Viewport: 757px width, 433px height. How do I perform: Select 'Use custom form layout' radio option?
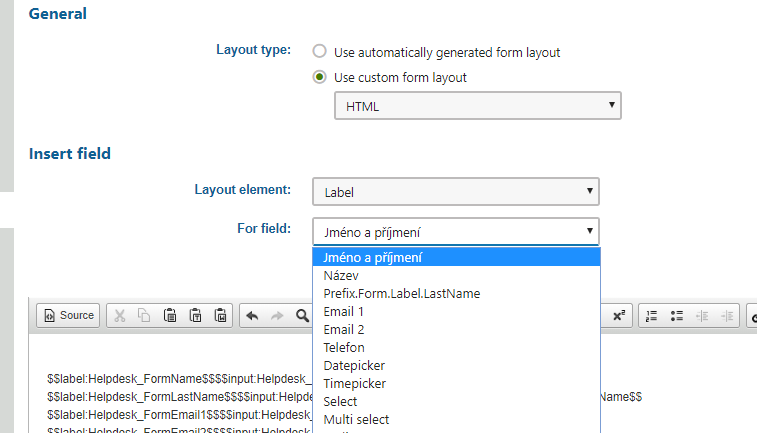[x=320, y=77]
